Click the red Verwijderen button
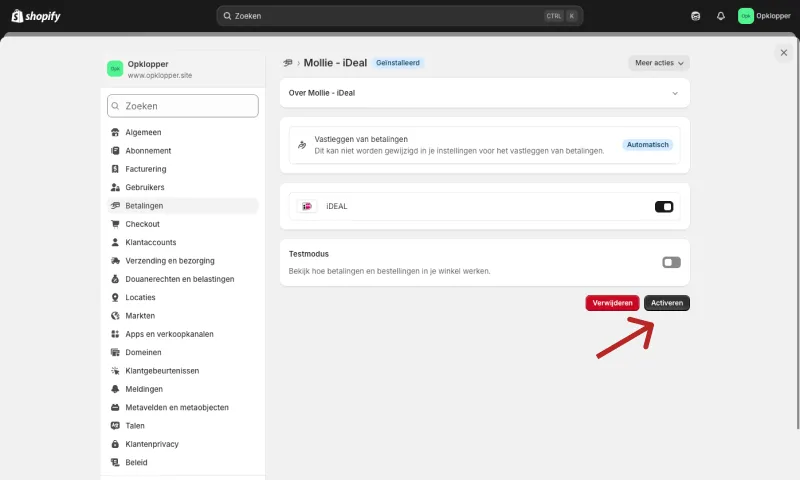The image size is (800, 480). 612,303
